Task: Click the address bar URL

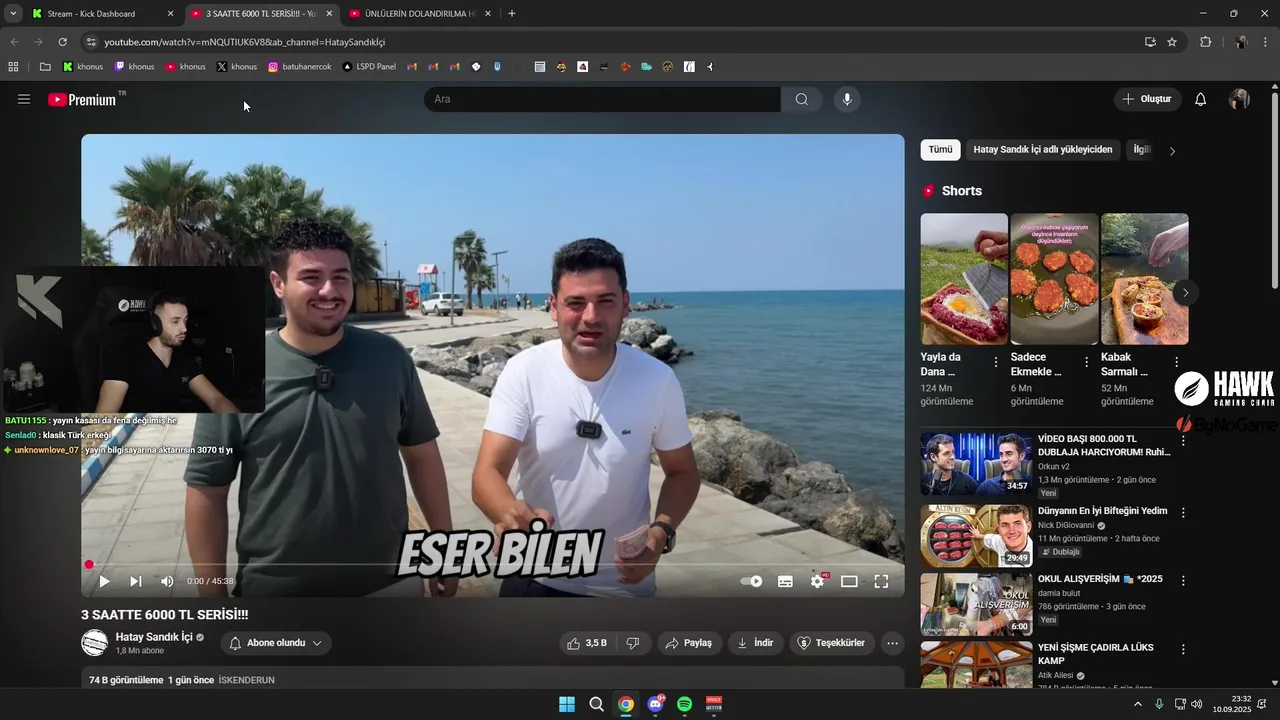Action: pyautogui.click(x=245, y=42)
